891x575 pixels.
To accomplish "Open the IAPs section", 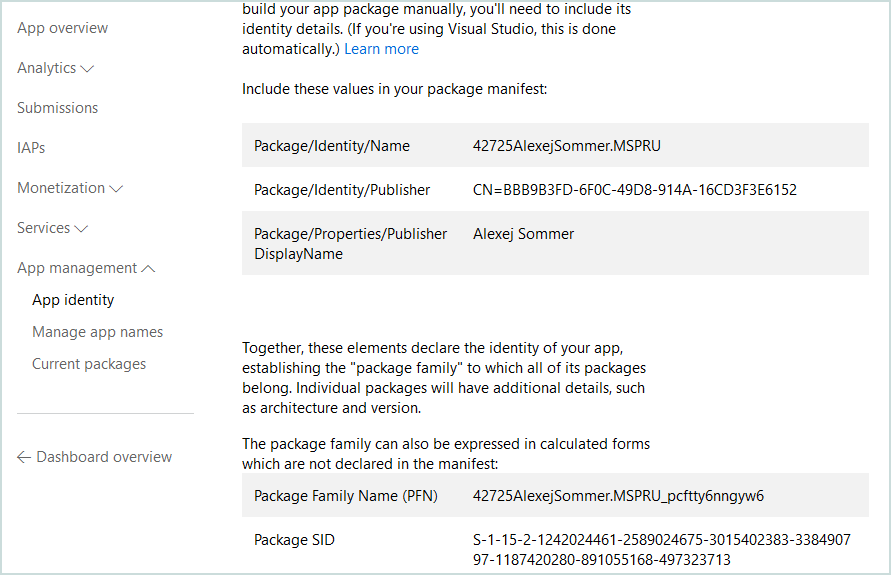I will [31, 148].
